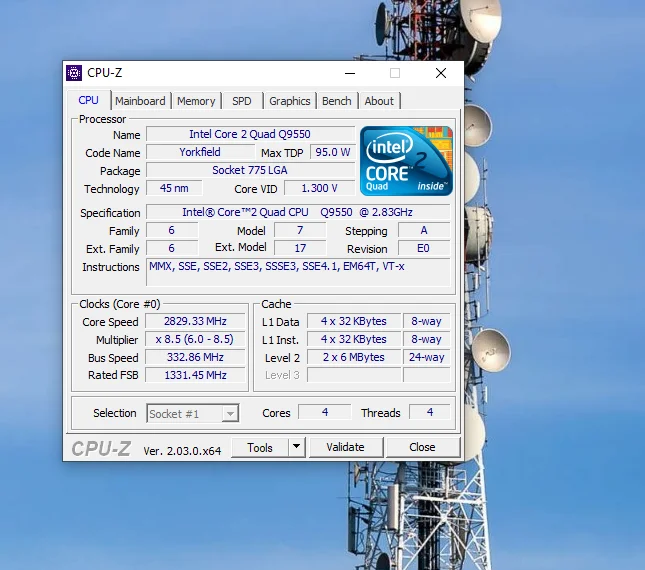Viewport: 645px width, 570px height.
Task: Click the Family value 6
Action: [x=172, y=230]
